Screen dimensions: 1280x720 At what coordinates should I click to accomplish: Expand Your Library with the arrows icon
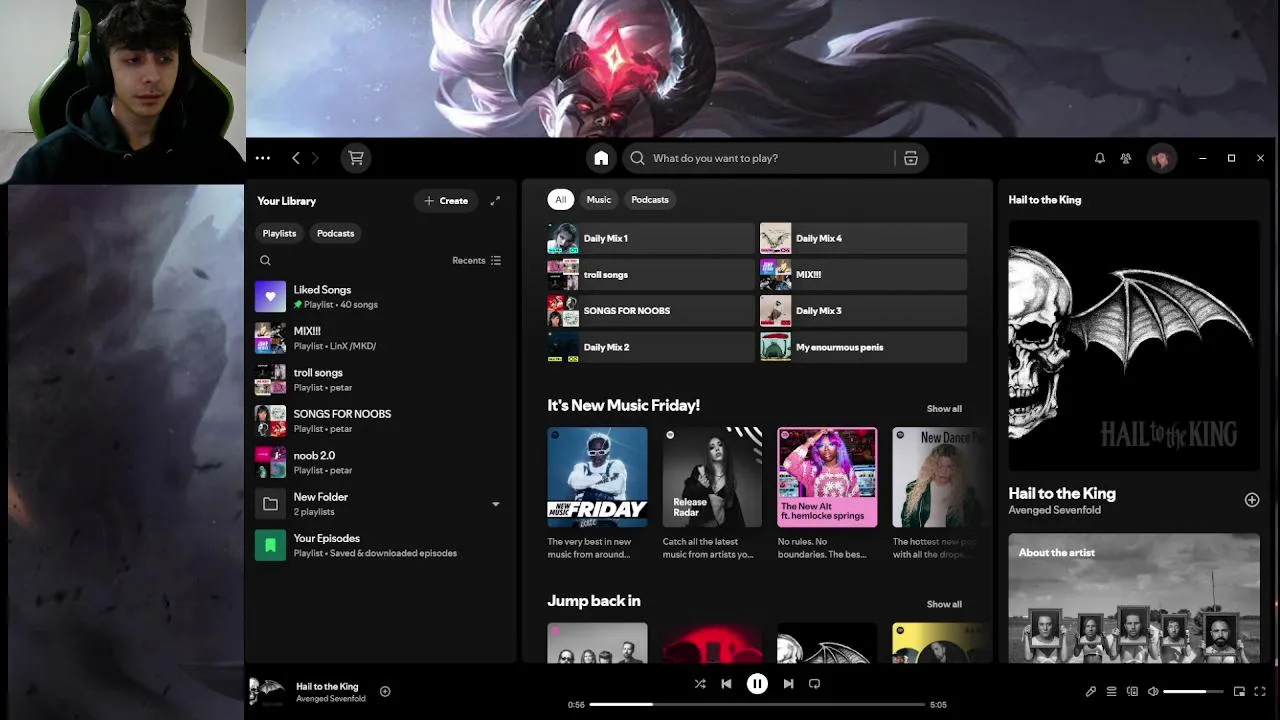click(495, 201)
